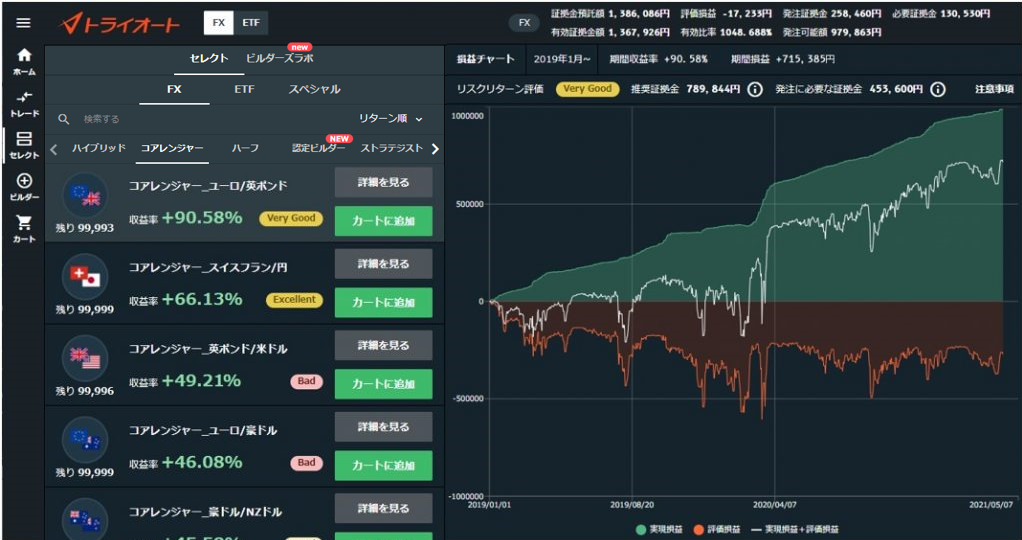Select the セレクト tab
Image resolution: width=1022 pixels, height=540 pixels.
pyautogui.click(x=209, y=59)
